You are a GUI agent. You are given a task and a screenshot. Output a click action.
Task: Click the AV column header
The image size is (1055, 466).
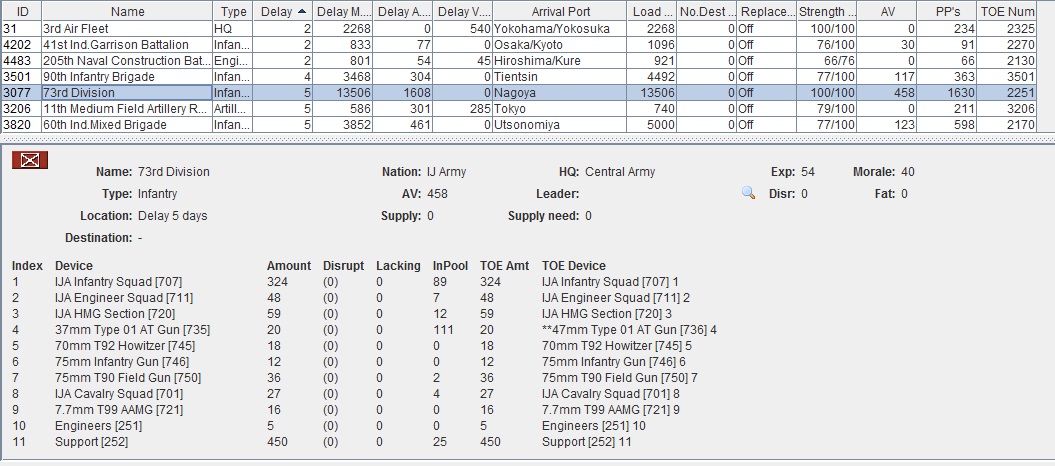click(x=887, y=11)
